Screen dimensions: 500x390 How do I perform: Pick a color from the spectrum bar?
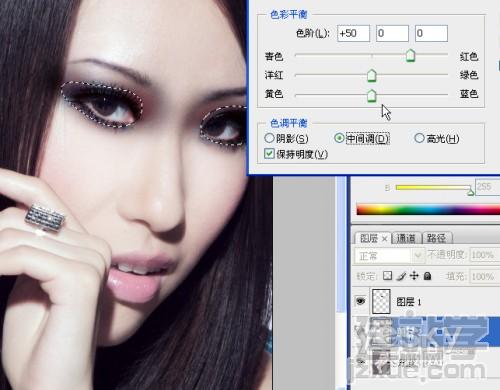point(428,210)
